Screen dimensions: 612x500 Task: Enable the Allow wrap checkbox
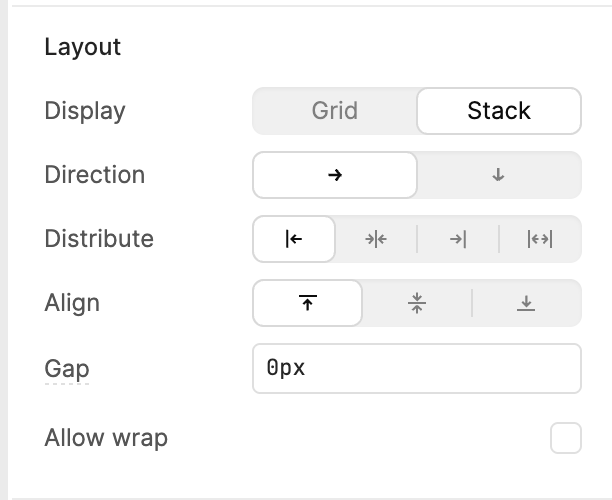point(565,438)
